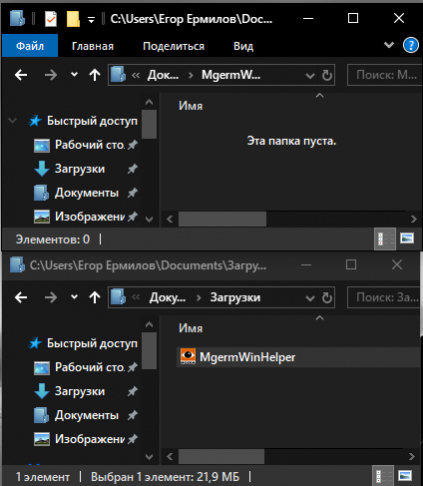The height and width of the screenshot is (486, 423).
Task: Collapse Быстрый доступ in top navigation pane
Action: tap(13, 121)
